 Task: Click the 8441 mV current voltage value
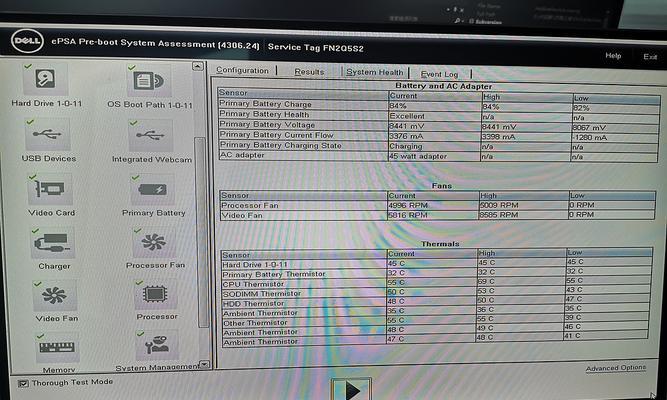[x=406, y=126]
